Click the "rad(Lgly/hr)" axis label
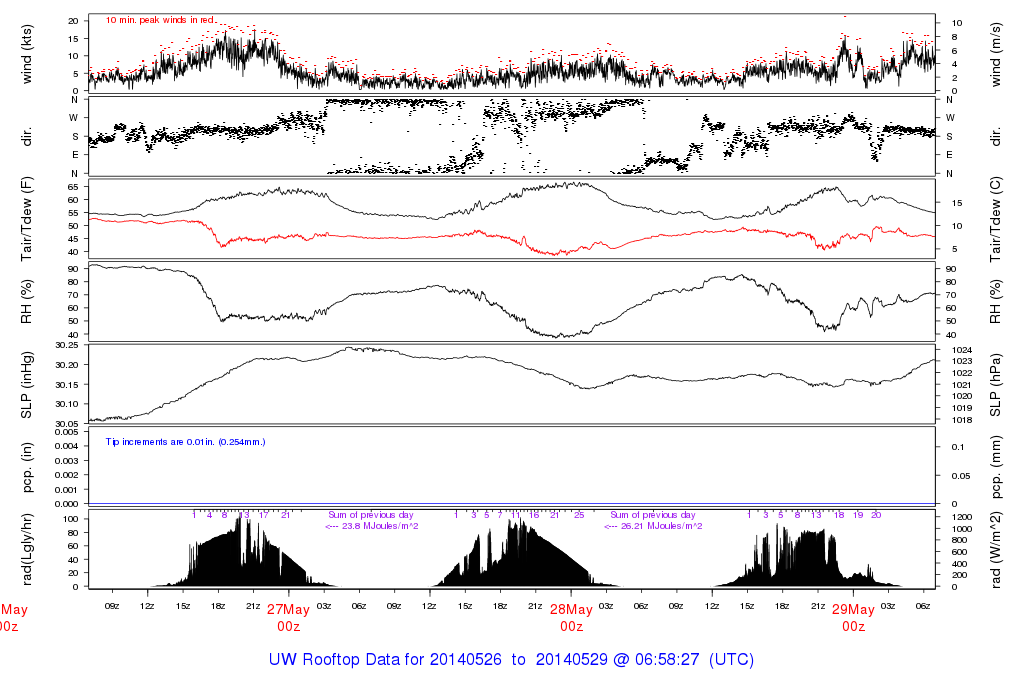Screen dimensions: 1024x700 click(x=27, y=549)
